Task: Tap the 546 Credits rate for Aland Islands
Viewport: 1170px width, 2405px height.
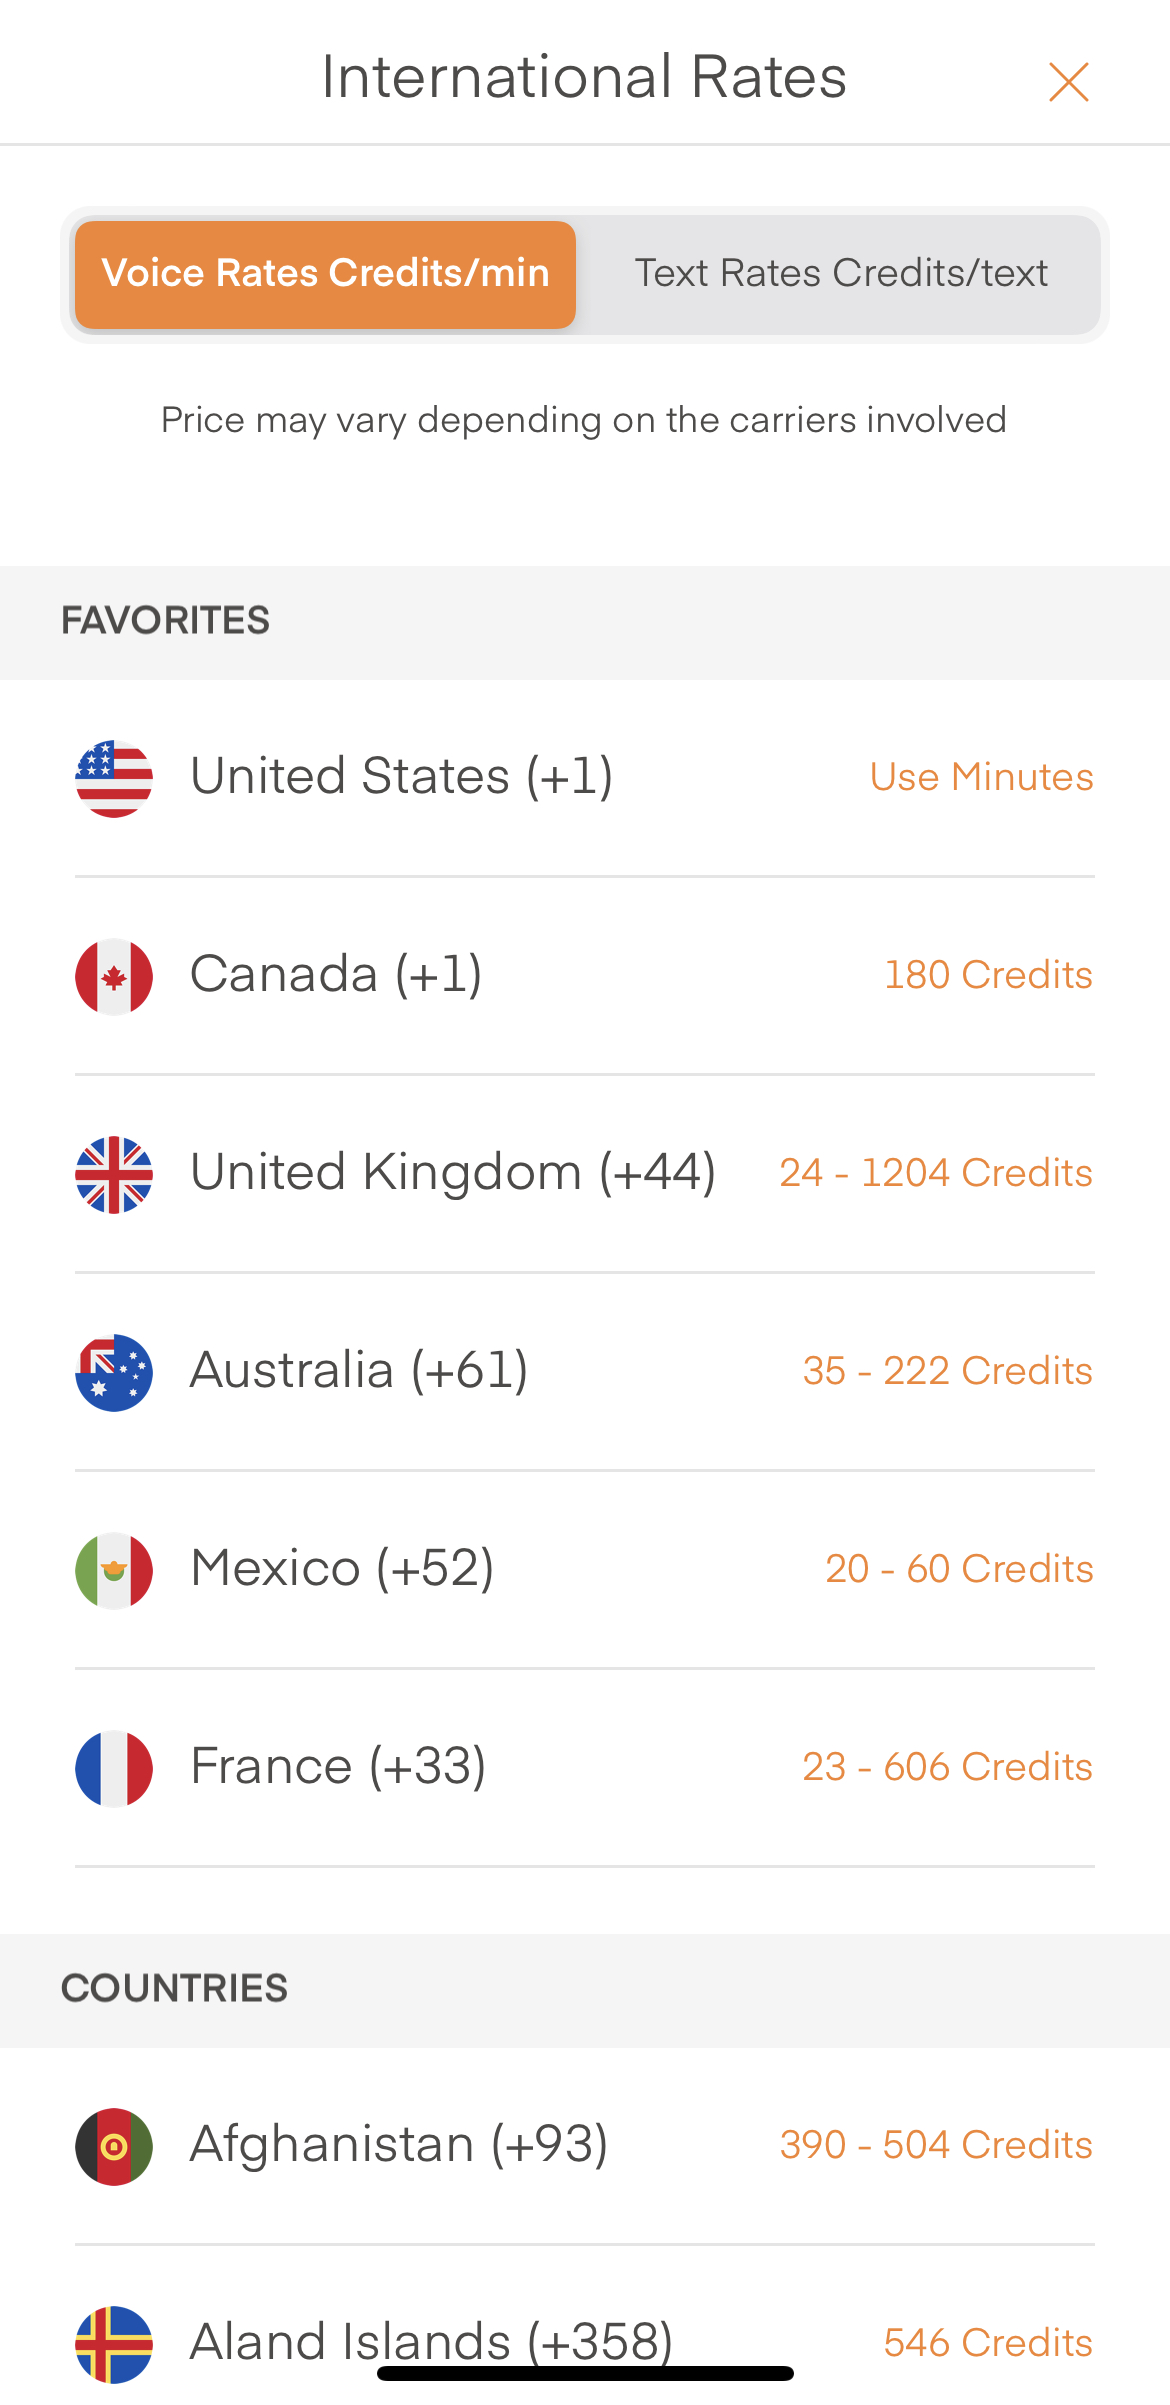Action: [x=988, y=2343]
